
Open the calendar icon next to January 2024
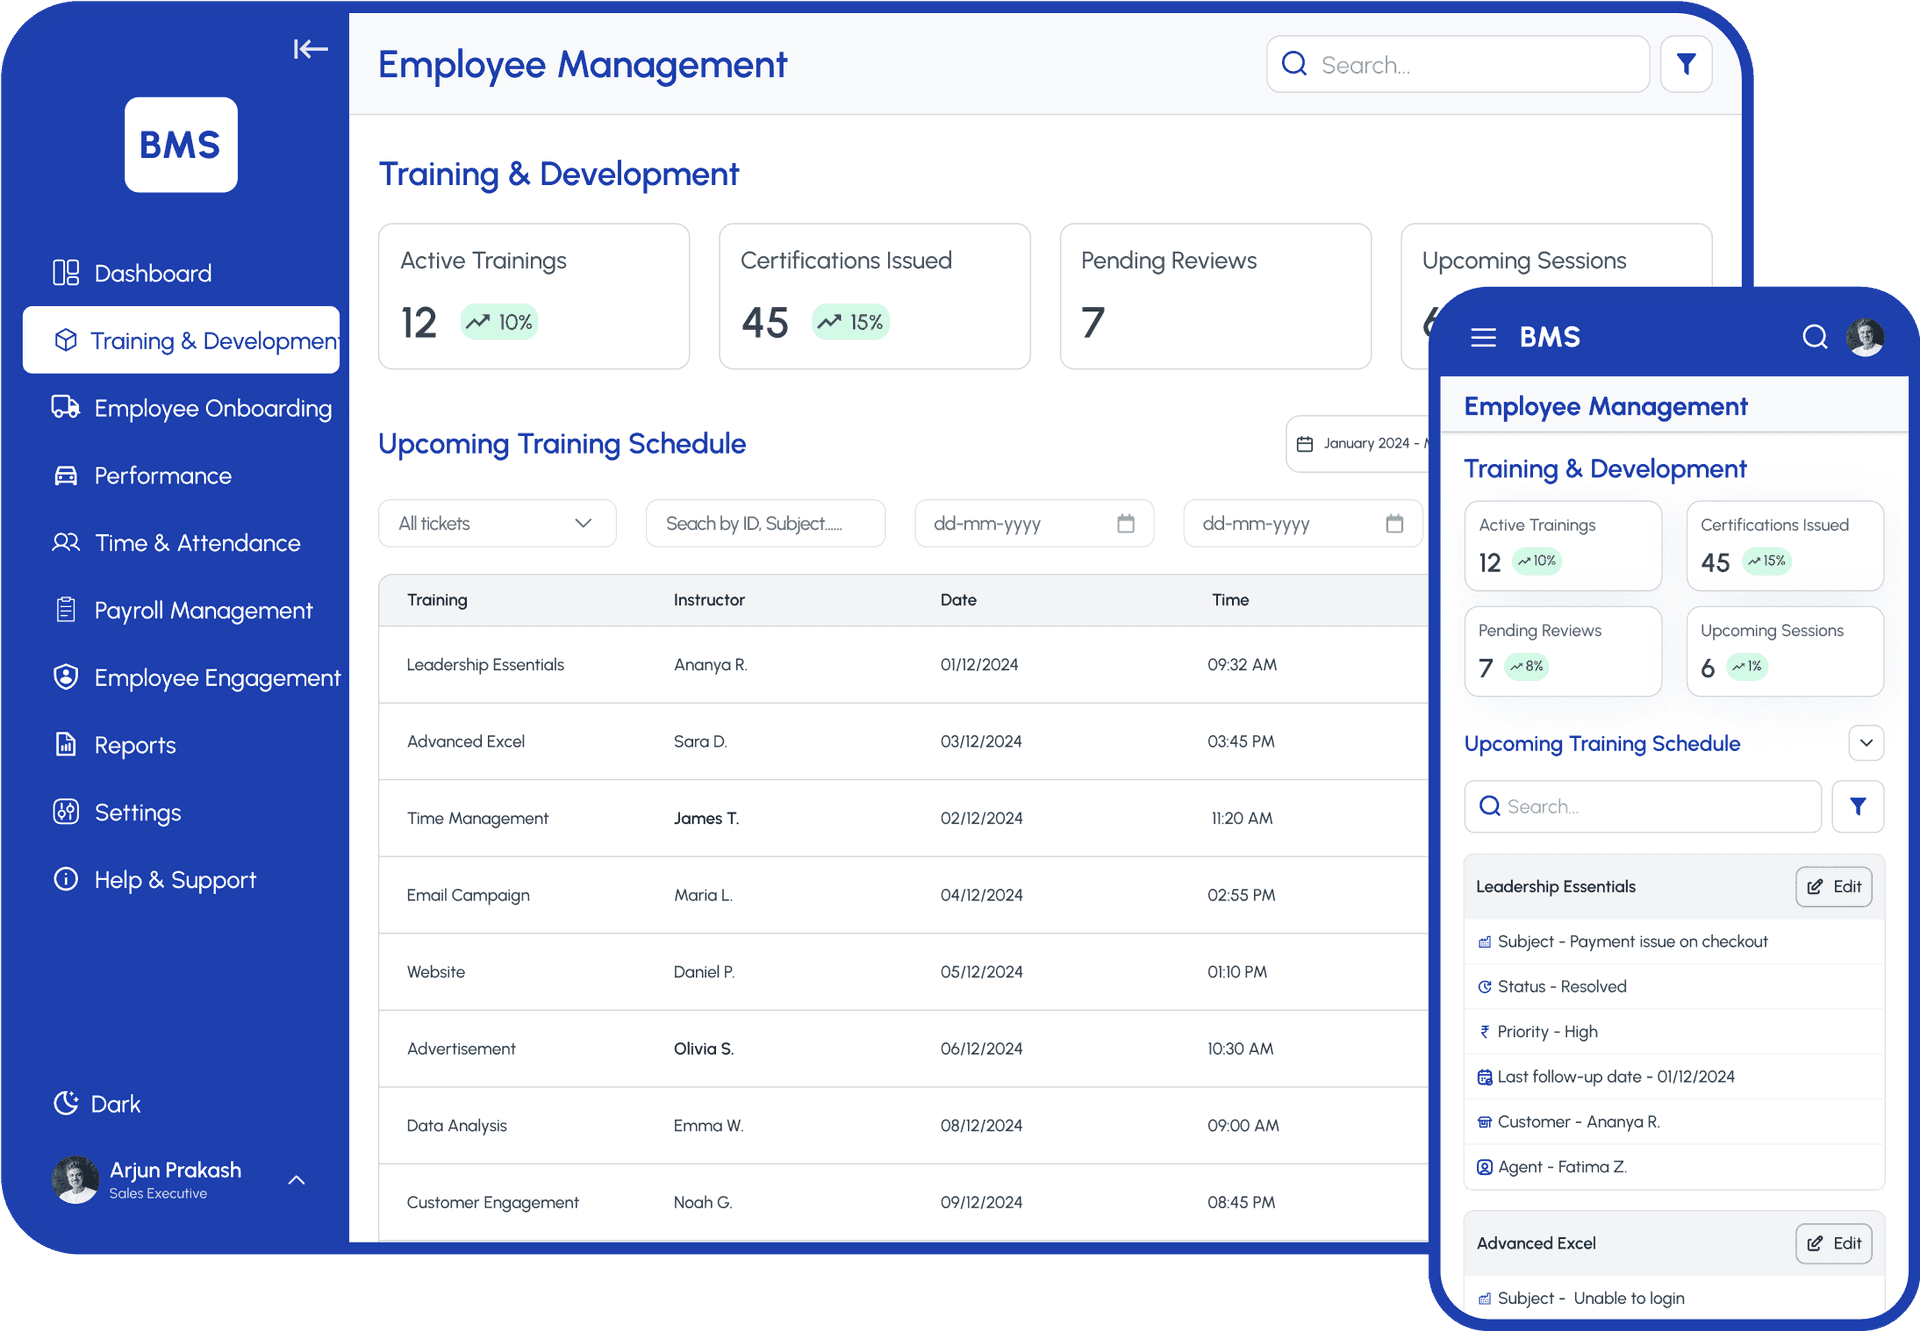pos(1305,443)
